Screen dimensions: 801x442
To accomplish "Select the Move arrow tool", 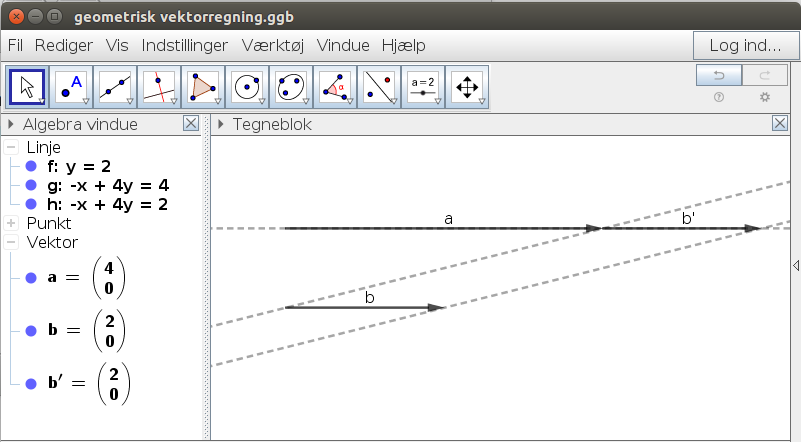I will click(27, 87).
